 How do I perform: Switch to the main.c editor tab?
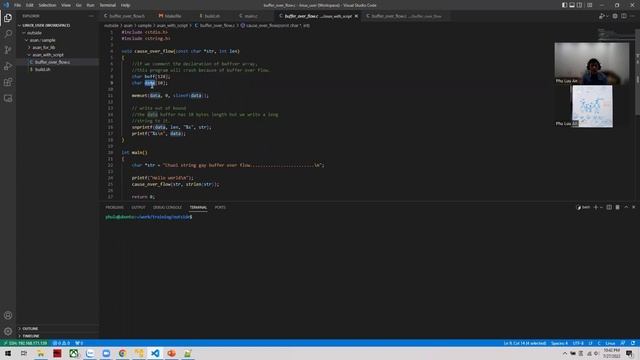(251, 16)
